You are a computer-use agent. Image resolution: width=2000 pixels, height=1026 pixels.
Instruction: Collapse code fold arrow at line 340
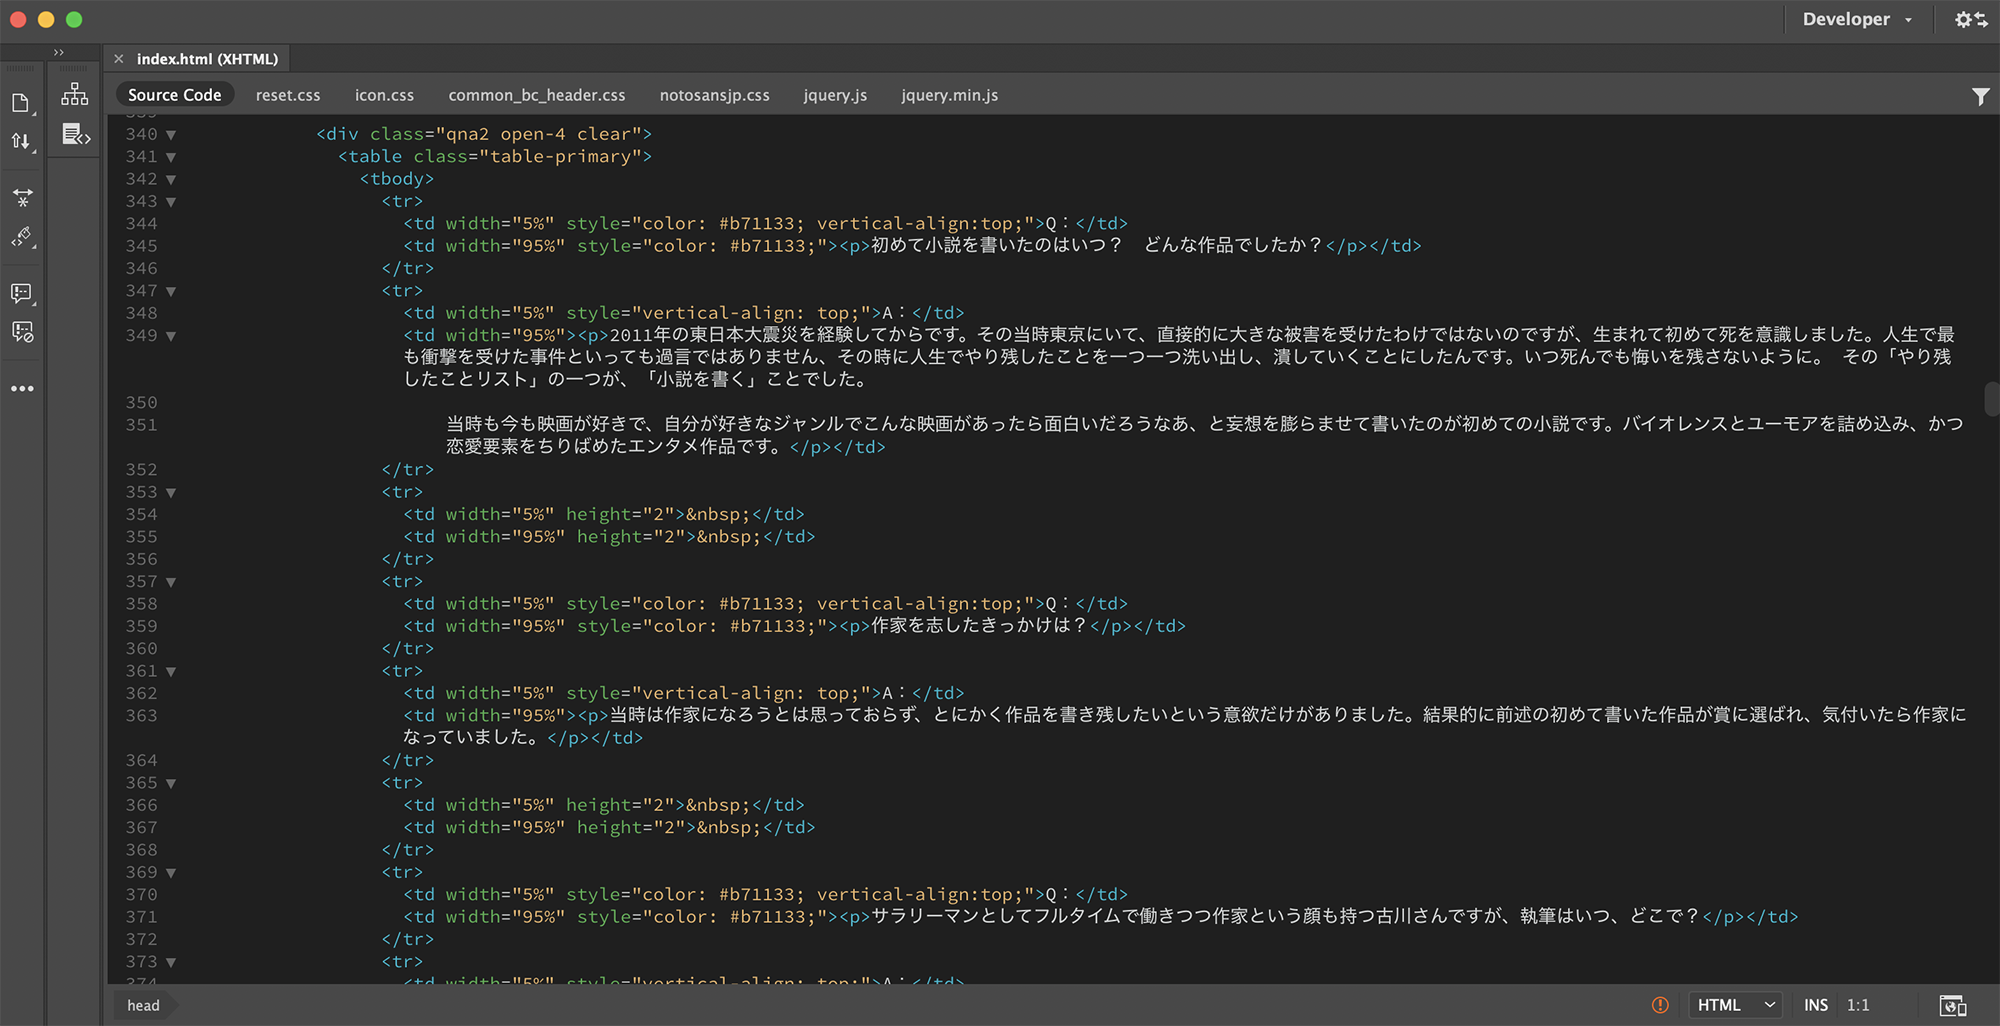point(171,135)
